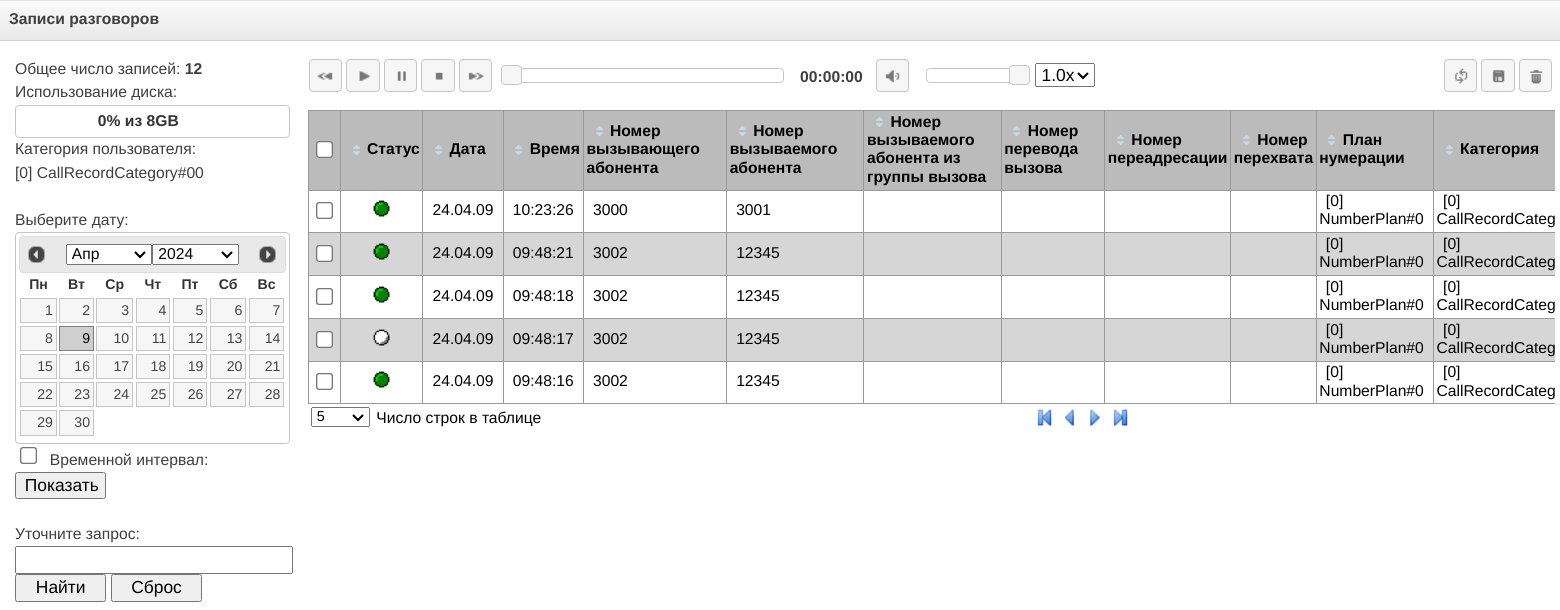Viewport: 1560px width, 610px height.
Task: Click the volume slider handle
Action: (x=1019, y=75)
